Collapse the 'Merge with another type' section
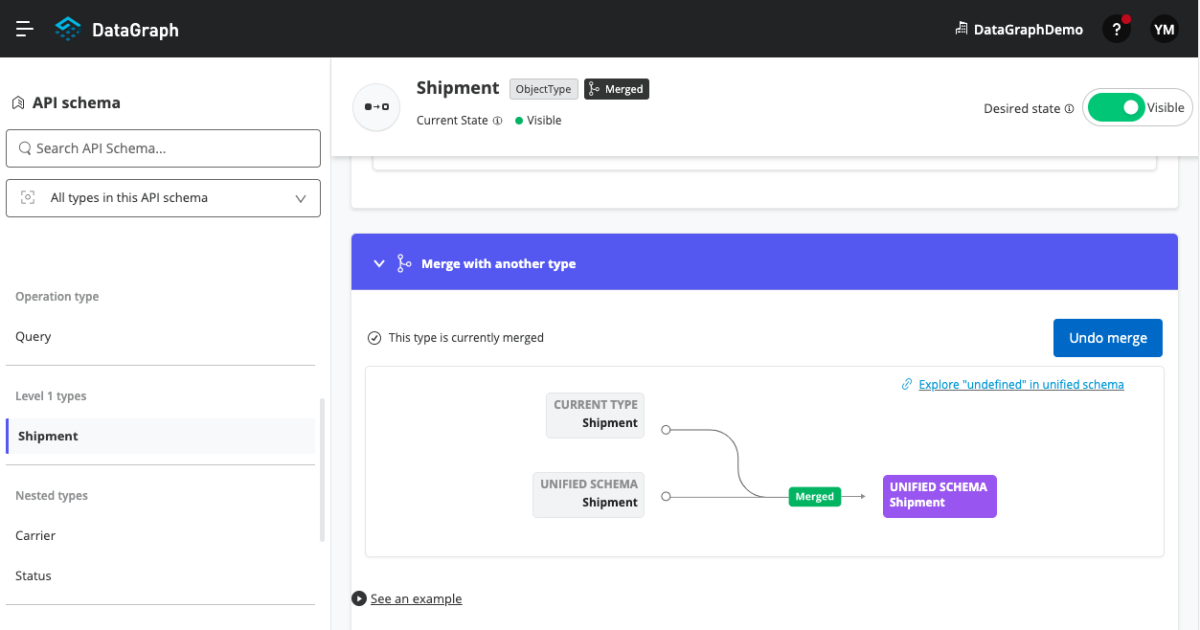 (379, 263)
